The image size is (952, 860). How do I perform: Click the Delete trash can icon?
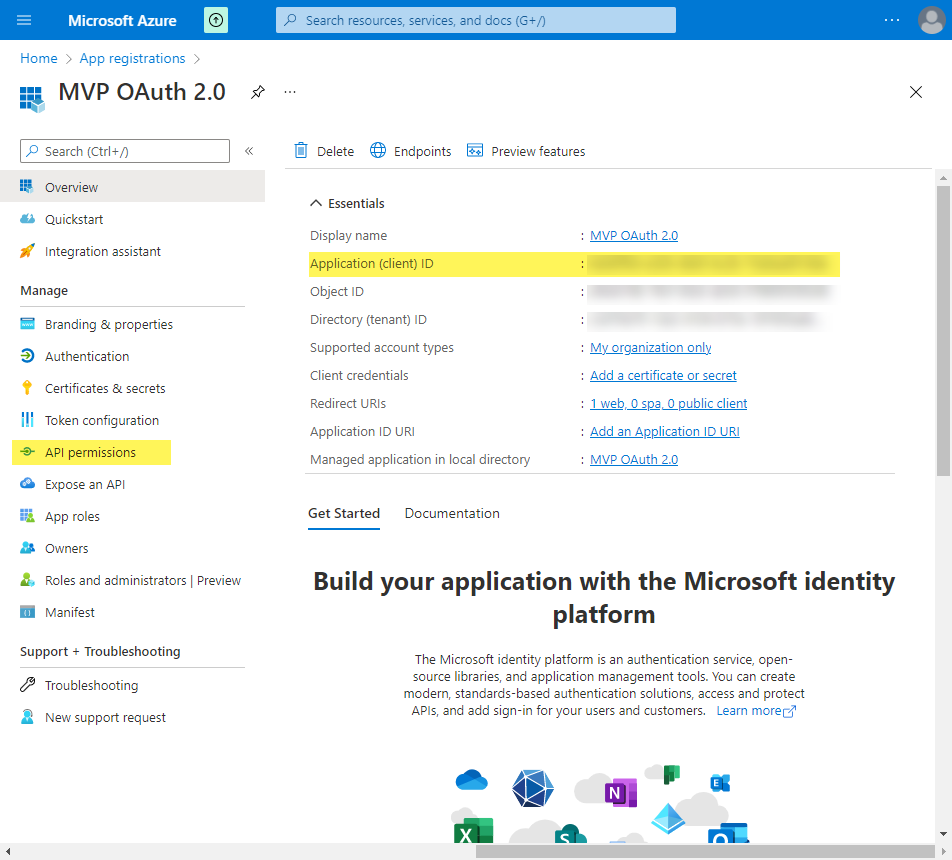301,150
